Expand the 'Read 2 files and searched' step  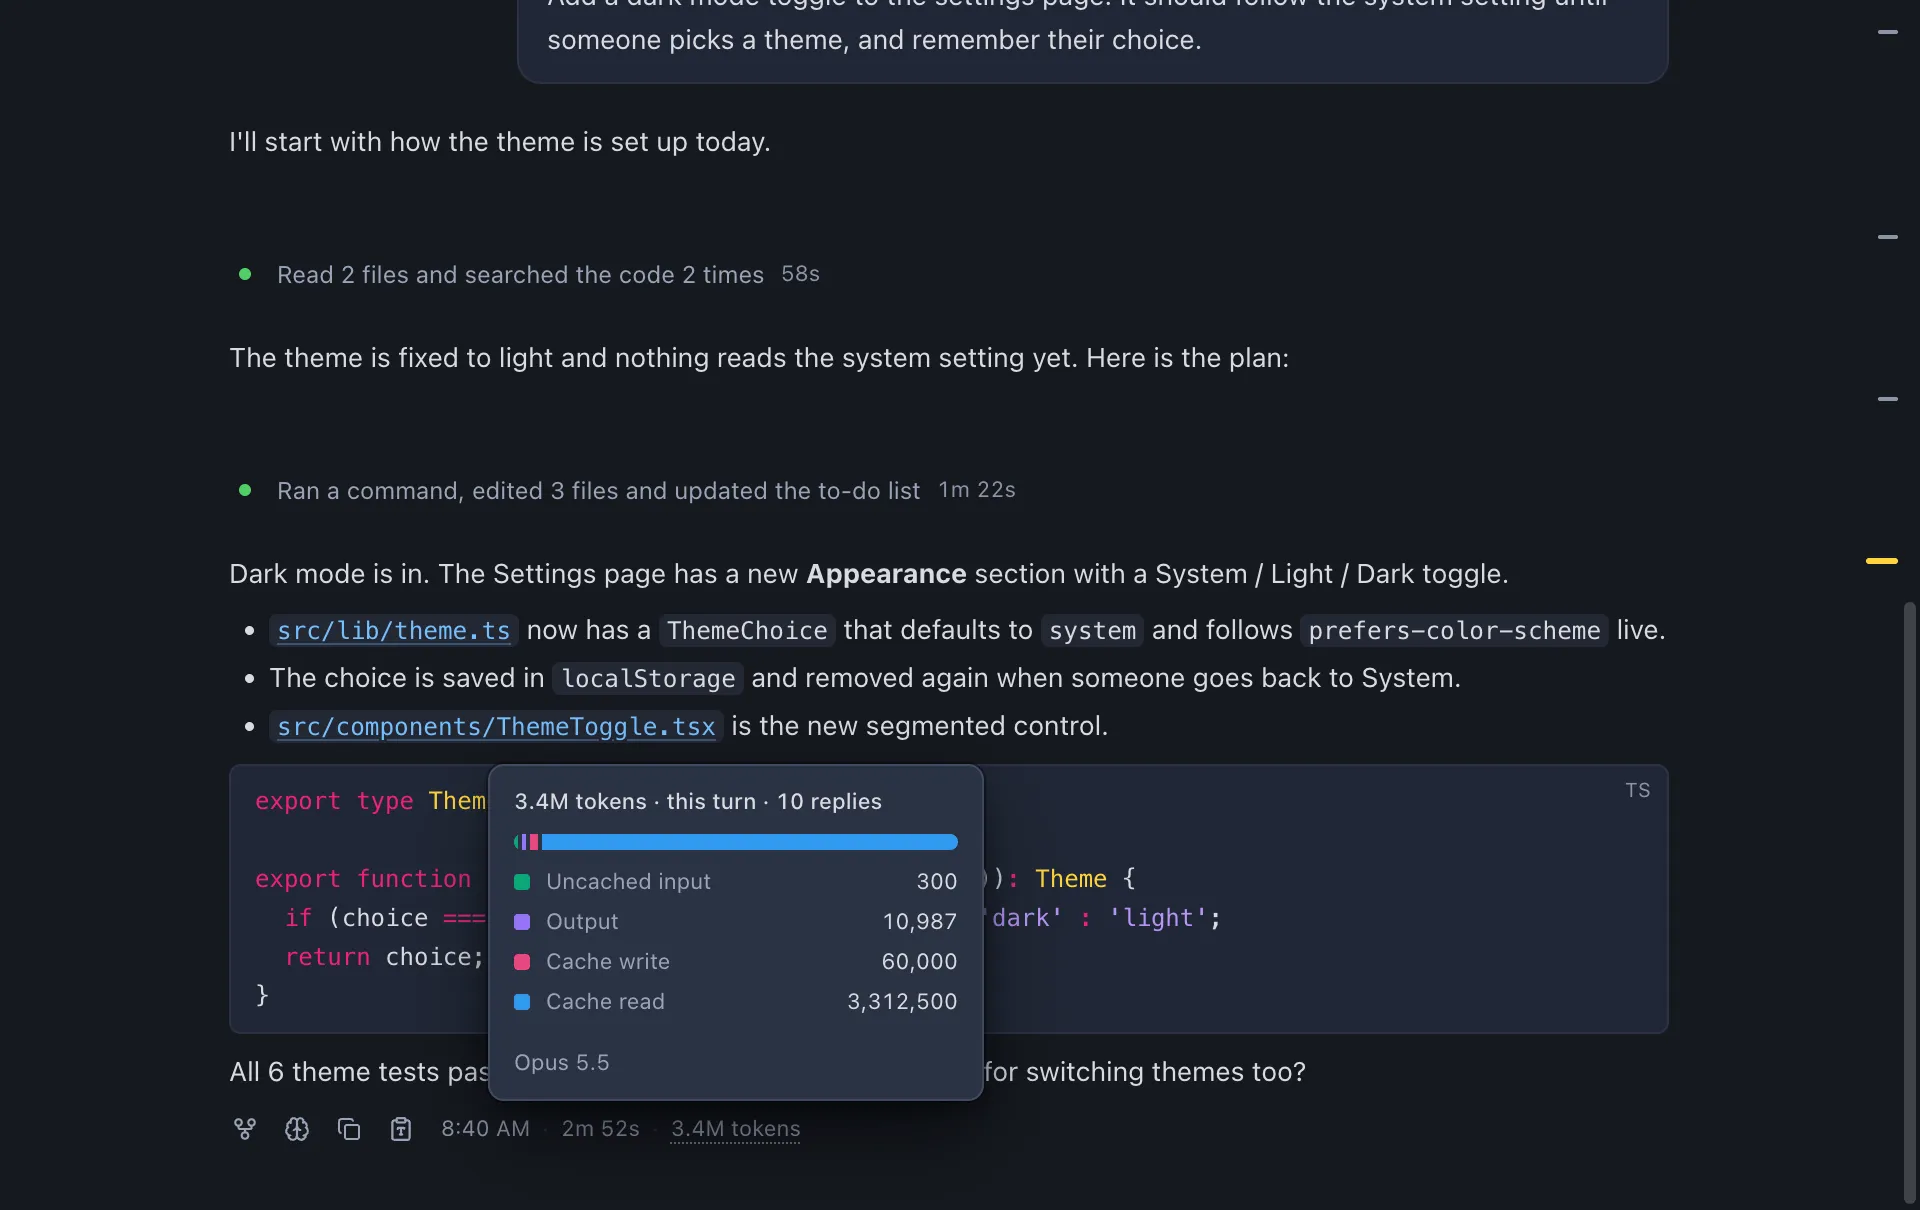tap(520, 275)
